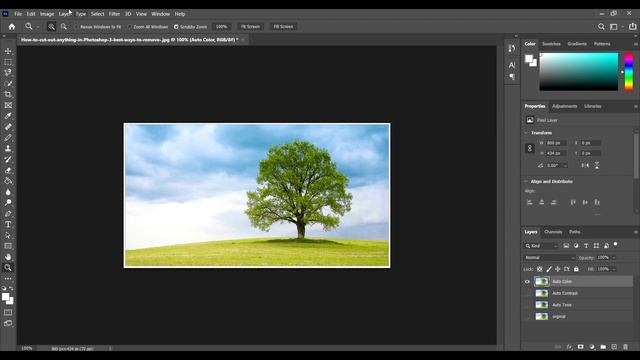This screenshot has height=360, width=640.
Task: Select the Move tool
Action: coord(8,51)
